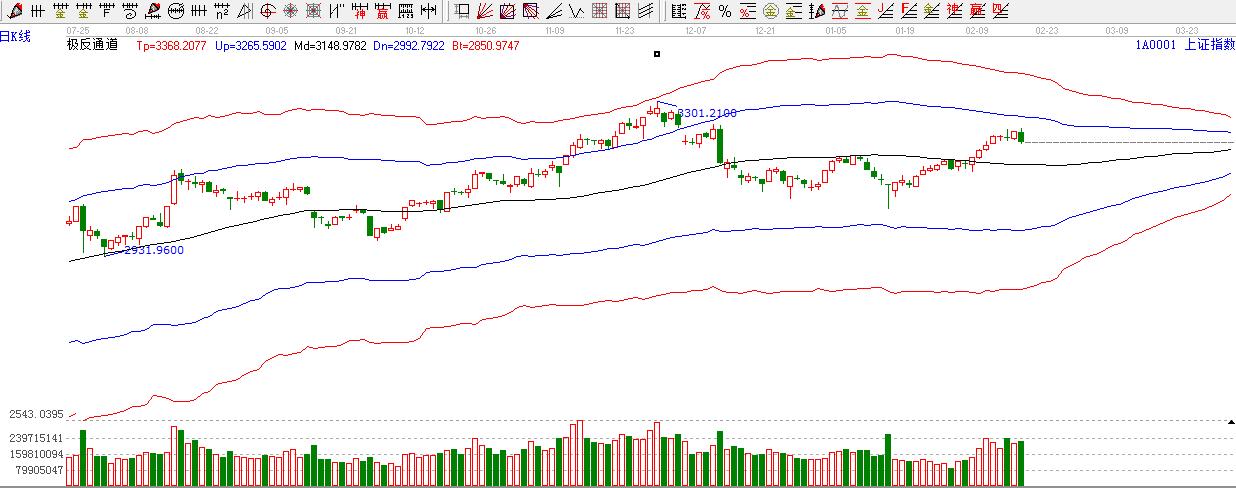
Task: Click the horizontal width arrows icon
Action: click(428, 12)
